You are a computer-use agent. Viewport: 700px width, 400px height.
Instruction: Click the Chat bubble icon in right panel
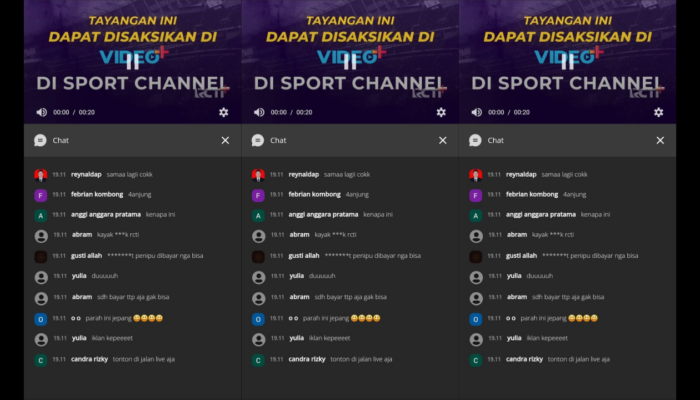point(475,140)
